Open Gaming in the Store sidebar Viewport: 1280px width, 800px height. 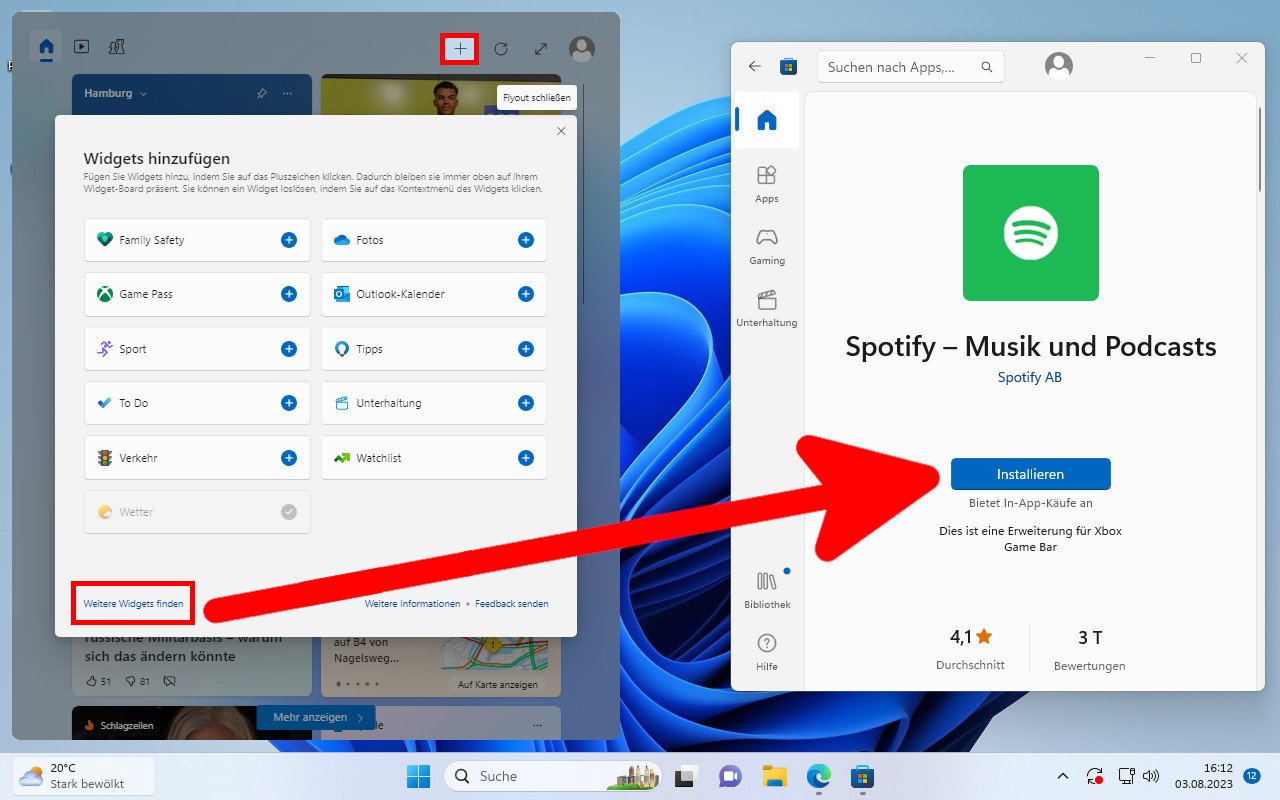[767, 246]
